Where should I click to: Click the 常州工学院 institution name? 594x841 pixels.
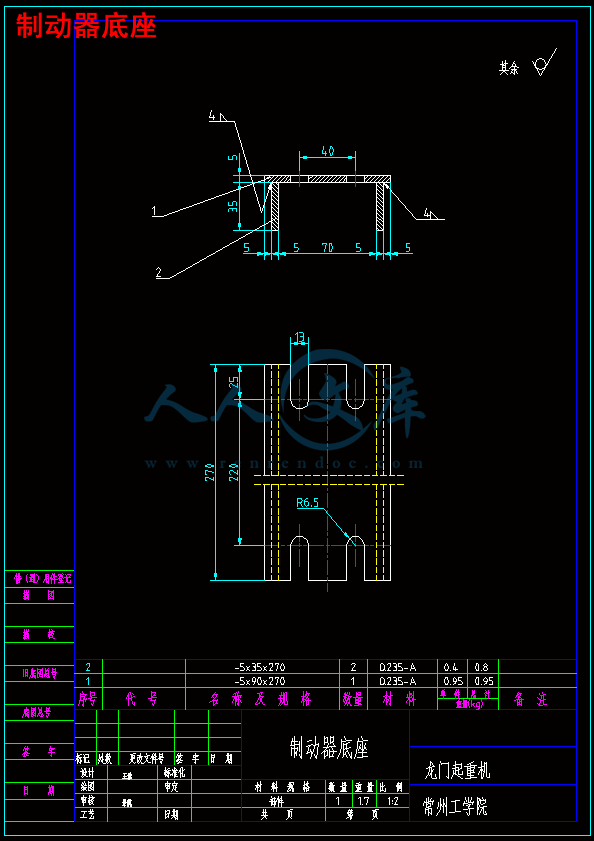click(456, 806)
